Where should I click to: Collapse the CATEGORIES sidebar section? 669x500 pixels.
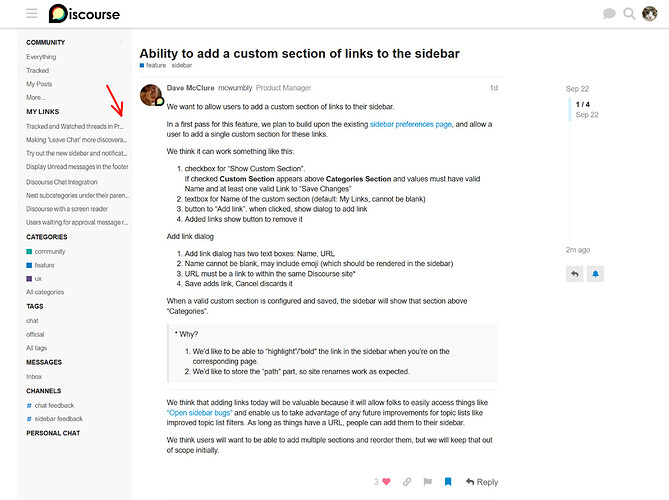pos(47,237)
